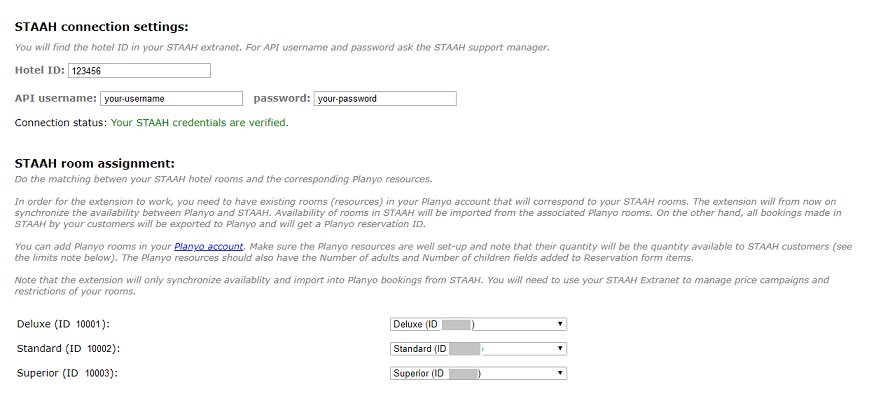Click the Hotel ID label
Image resolution: width=877 pixels, height=394 pixels.
click(40, 71)
